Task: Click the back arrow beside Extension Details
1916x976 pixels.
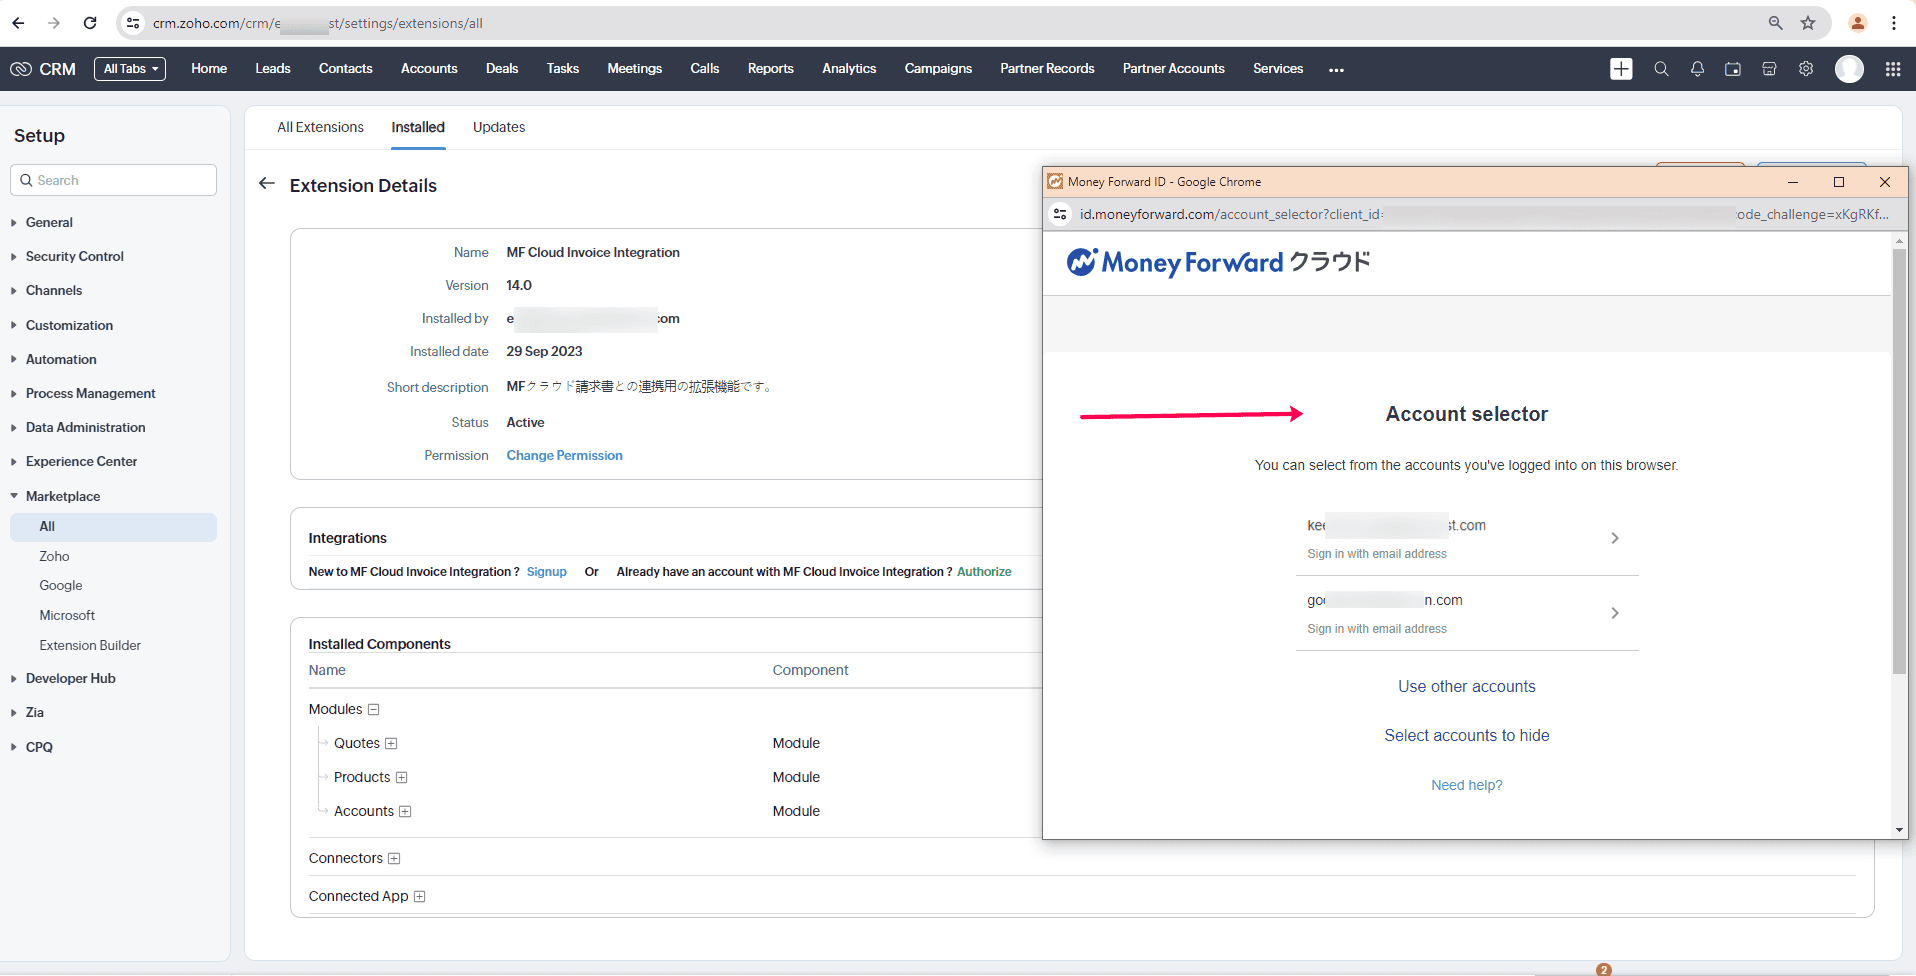Action: (x=267, y=184)
